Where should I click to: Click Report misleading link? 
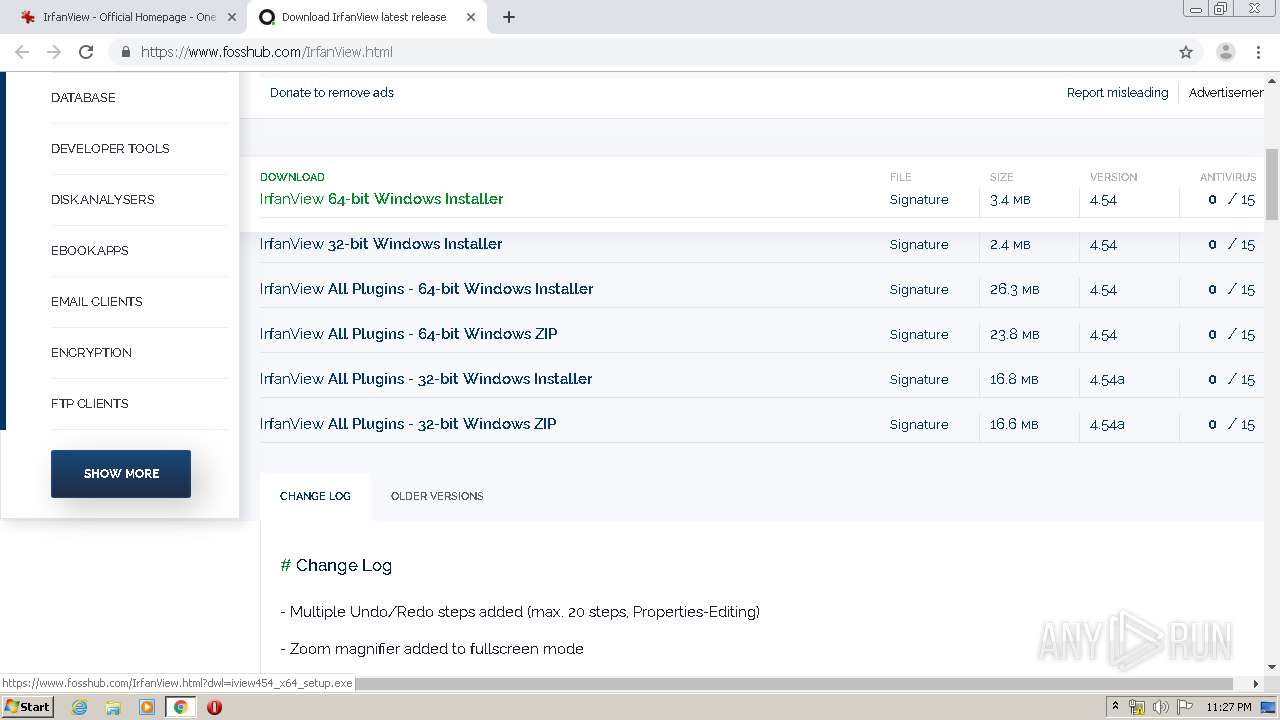(x=1117, y=93)
